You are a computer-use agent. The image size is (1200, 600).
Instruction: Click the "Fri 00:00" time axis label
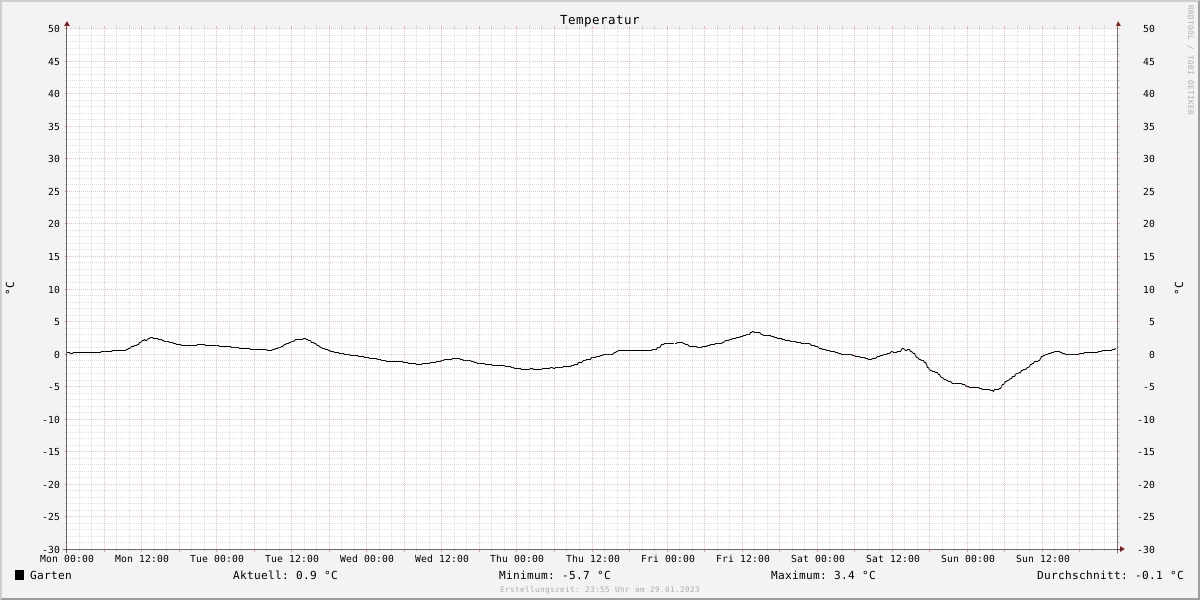[668, 559]
